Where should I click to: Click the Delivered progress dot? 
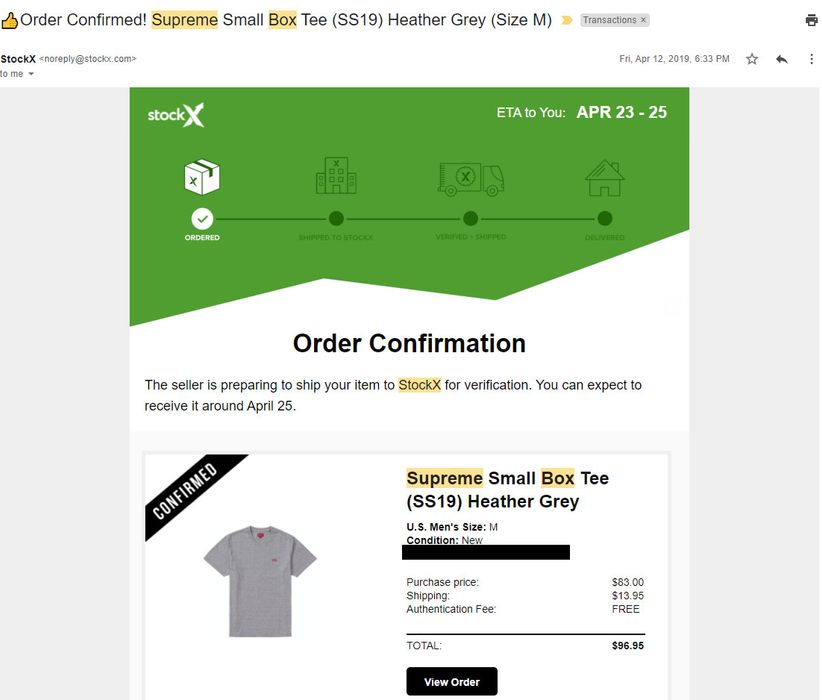tap(605, 218)
